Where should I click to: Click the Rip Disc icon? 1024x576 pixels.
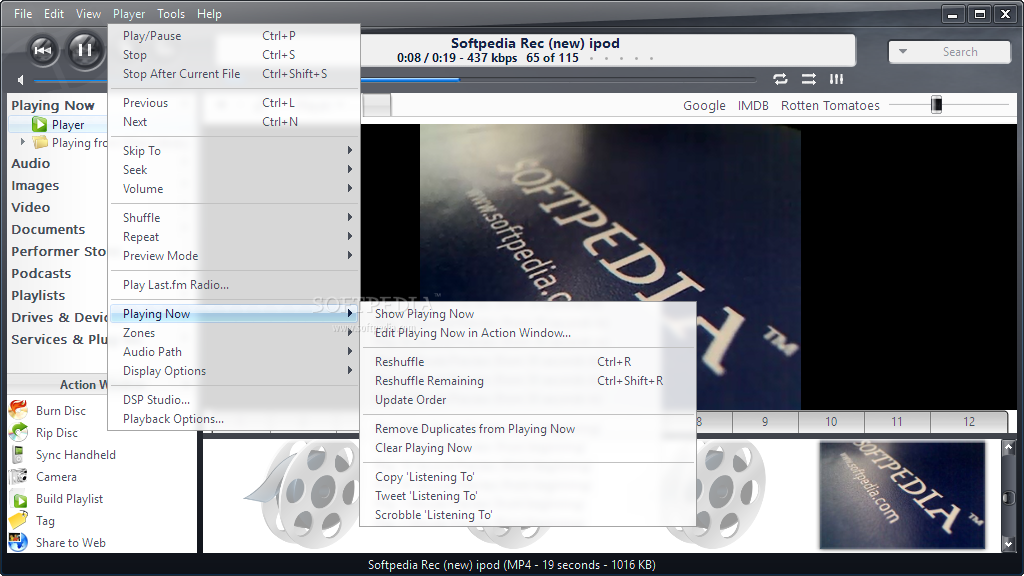click(18, 432)
